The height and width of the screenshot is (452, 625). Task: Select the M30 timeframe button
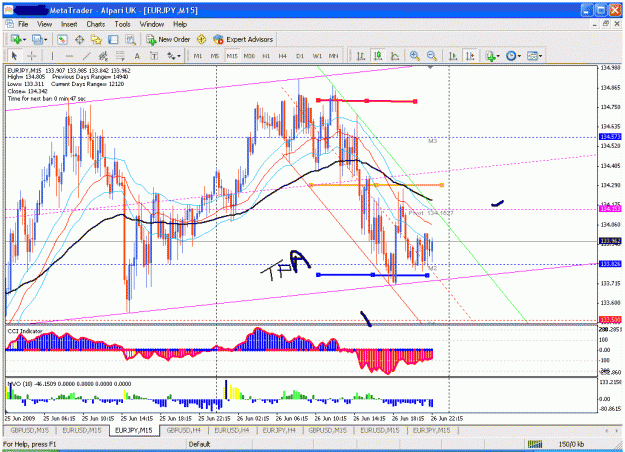[x=249, y=56]
